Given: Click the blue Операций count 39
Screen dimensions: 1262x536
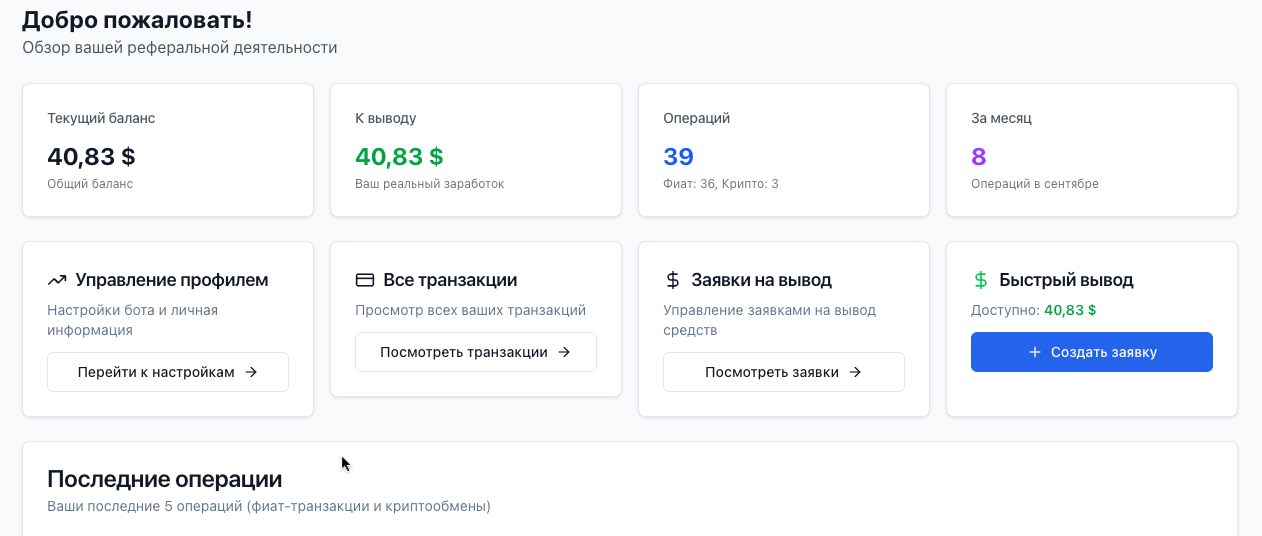Looking at the screenshot, I should (678, 156).
